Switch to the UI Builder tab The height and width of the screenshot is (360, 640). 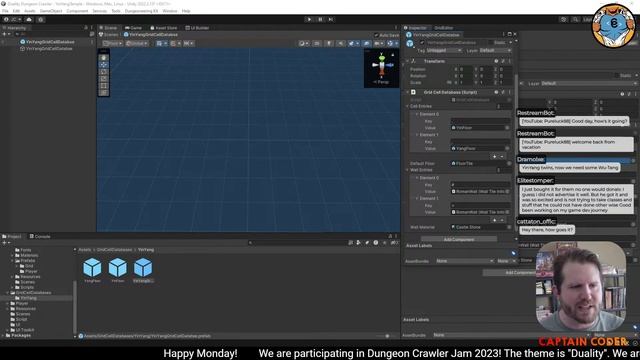pyautogui.click(x=197, y=28)
